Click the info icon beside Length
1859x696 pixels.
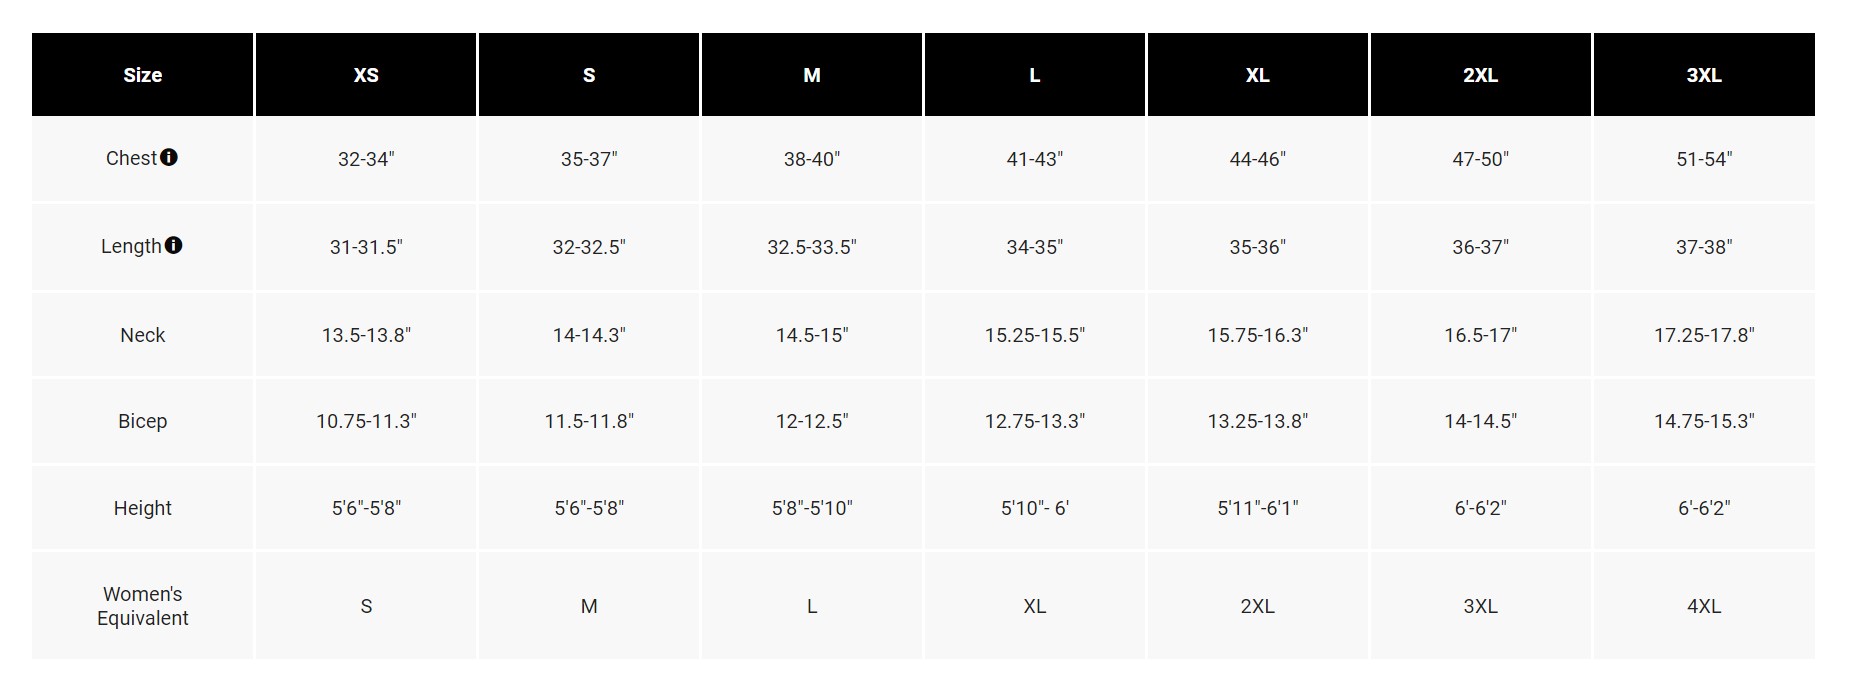[174, 245]
